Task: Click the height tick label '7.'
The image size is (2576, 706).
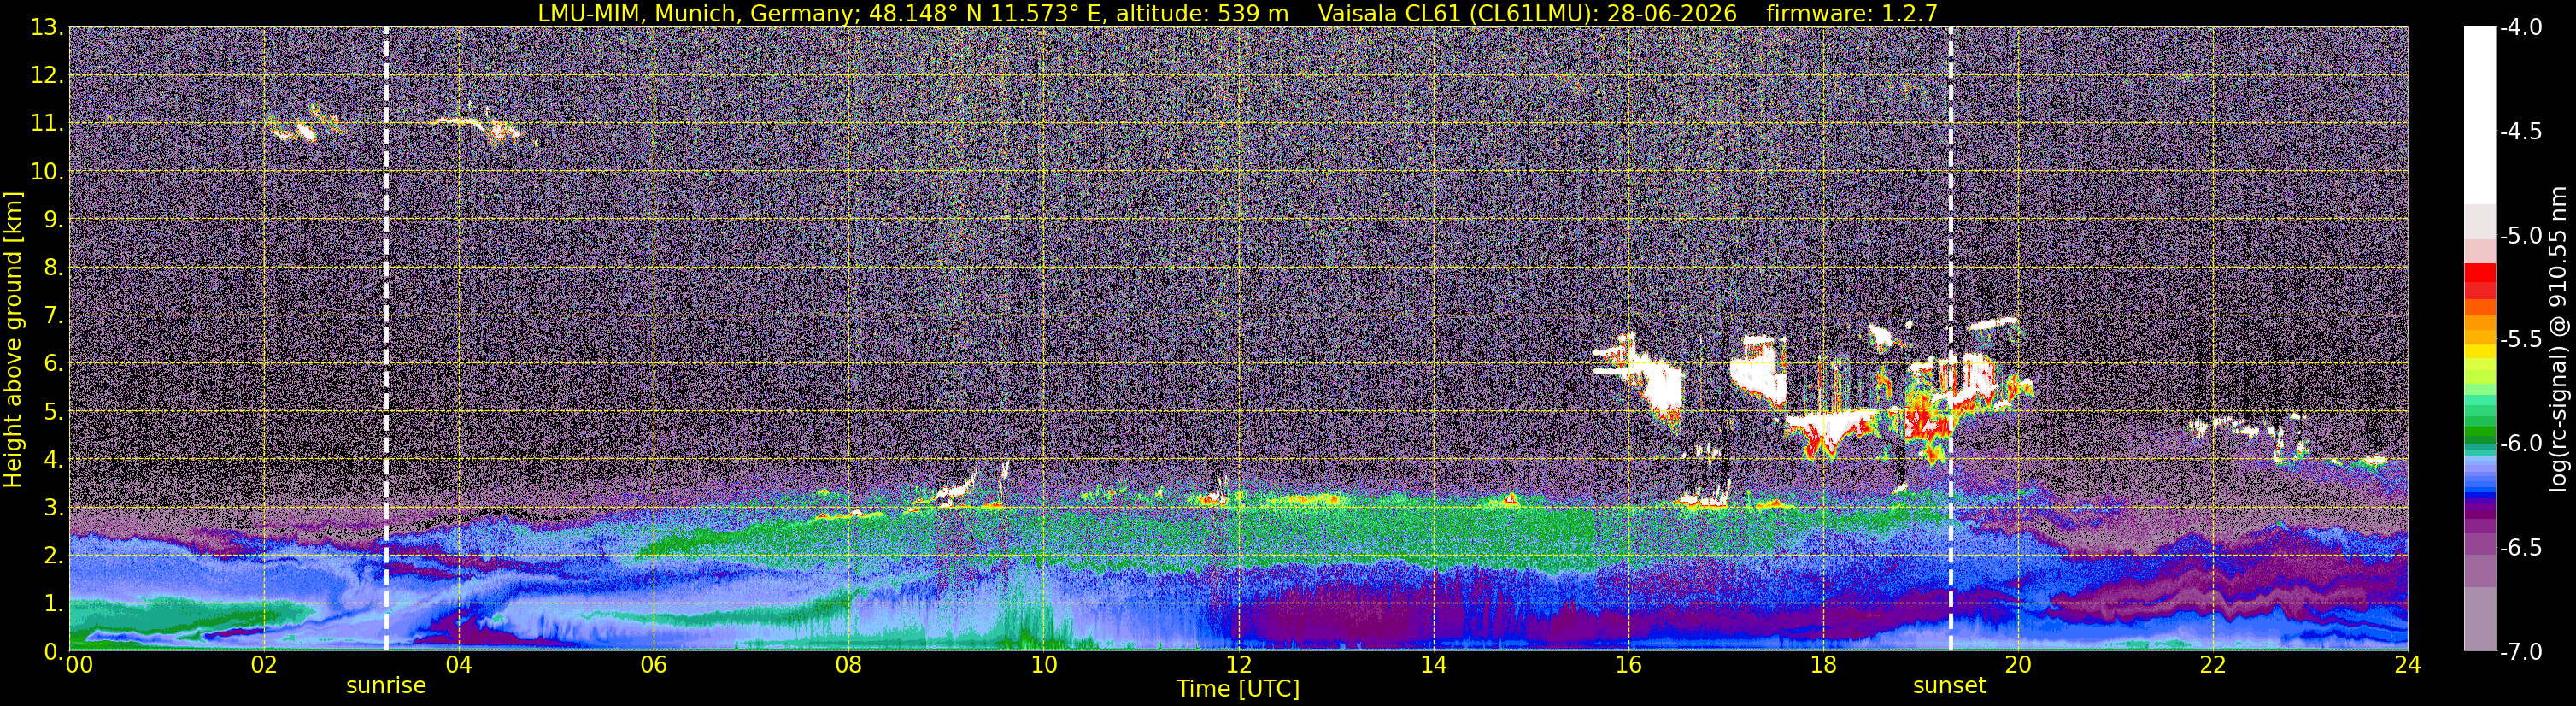Action: click(53, 316)
